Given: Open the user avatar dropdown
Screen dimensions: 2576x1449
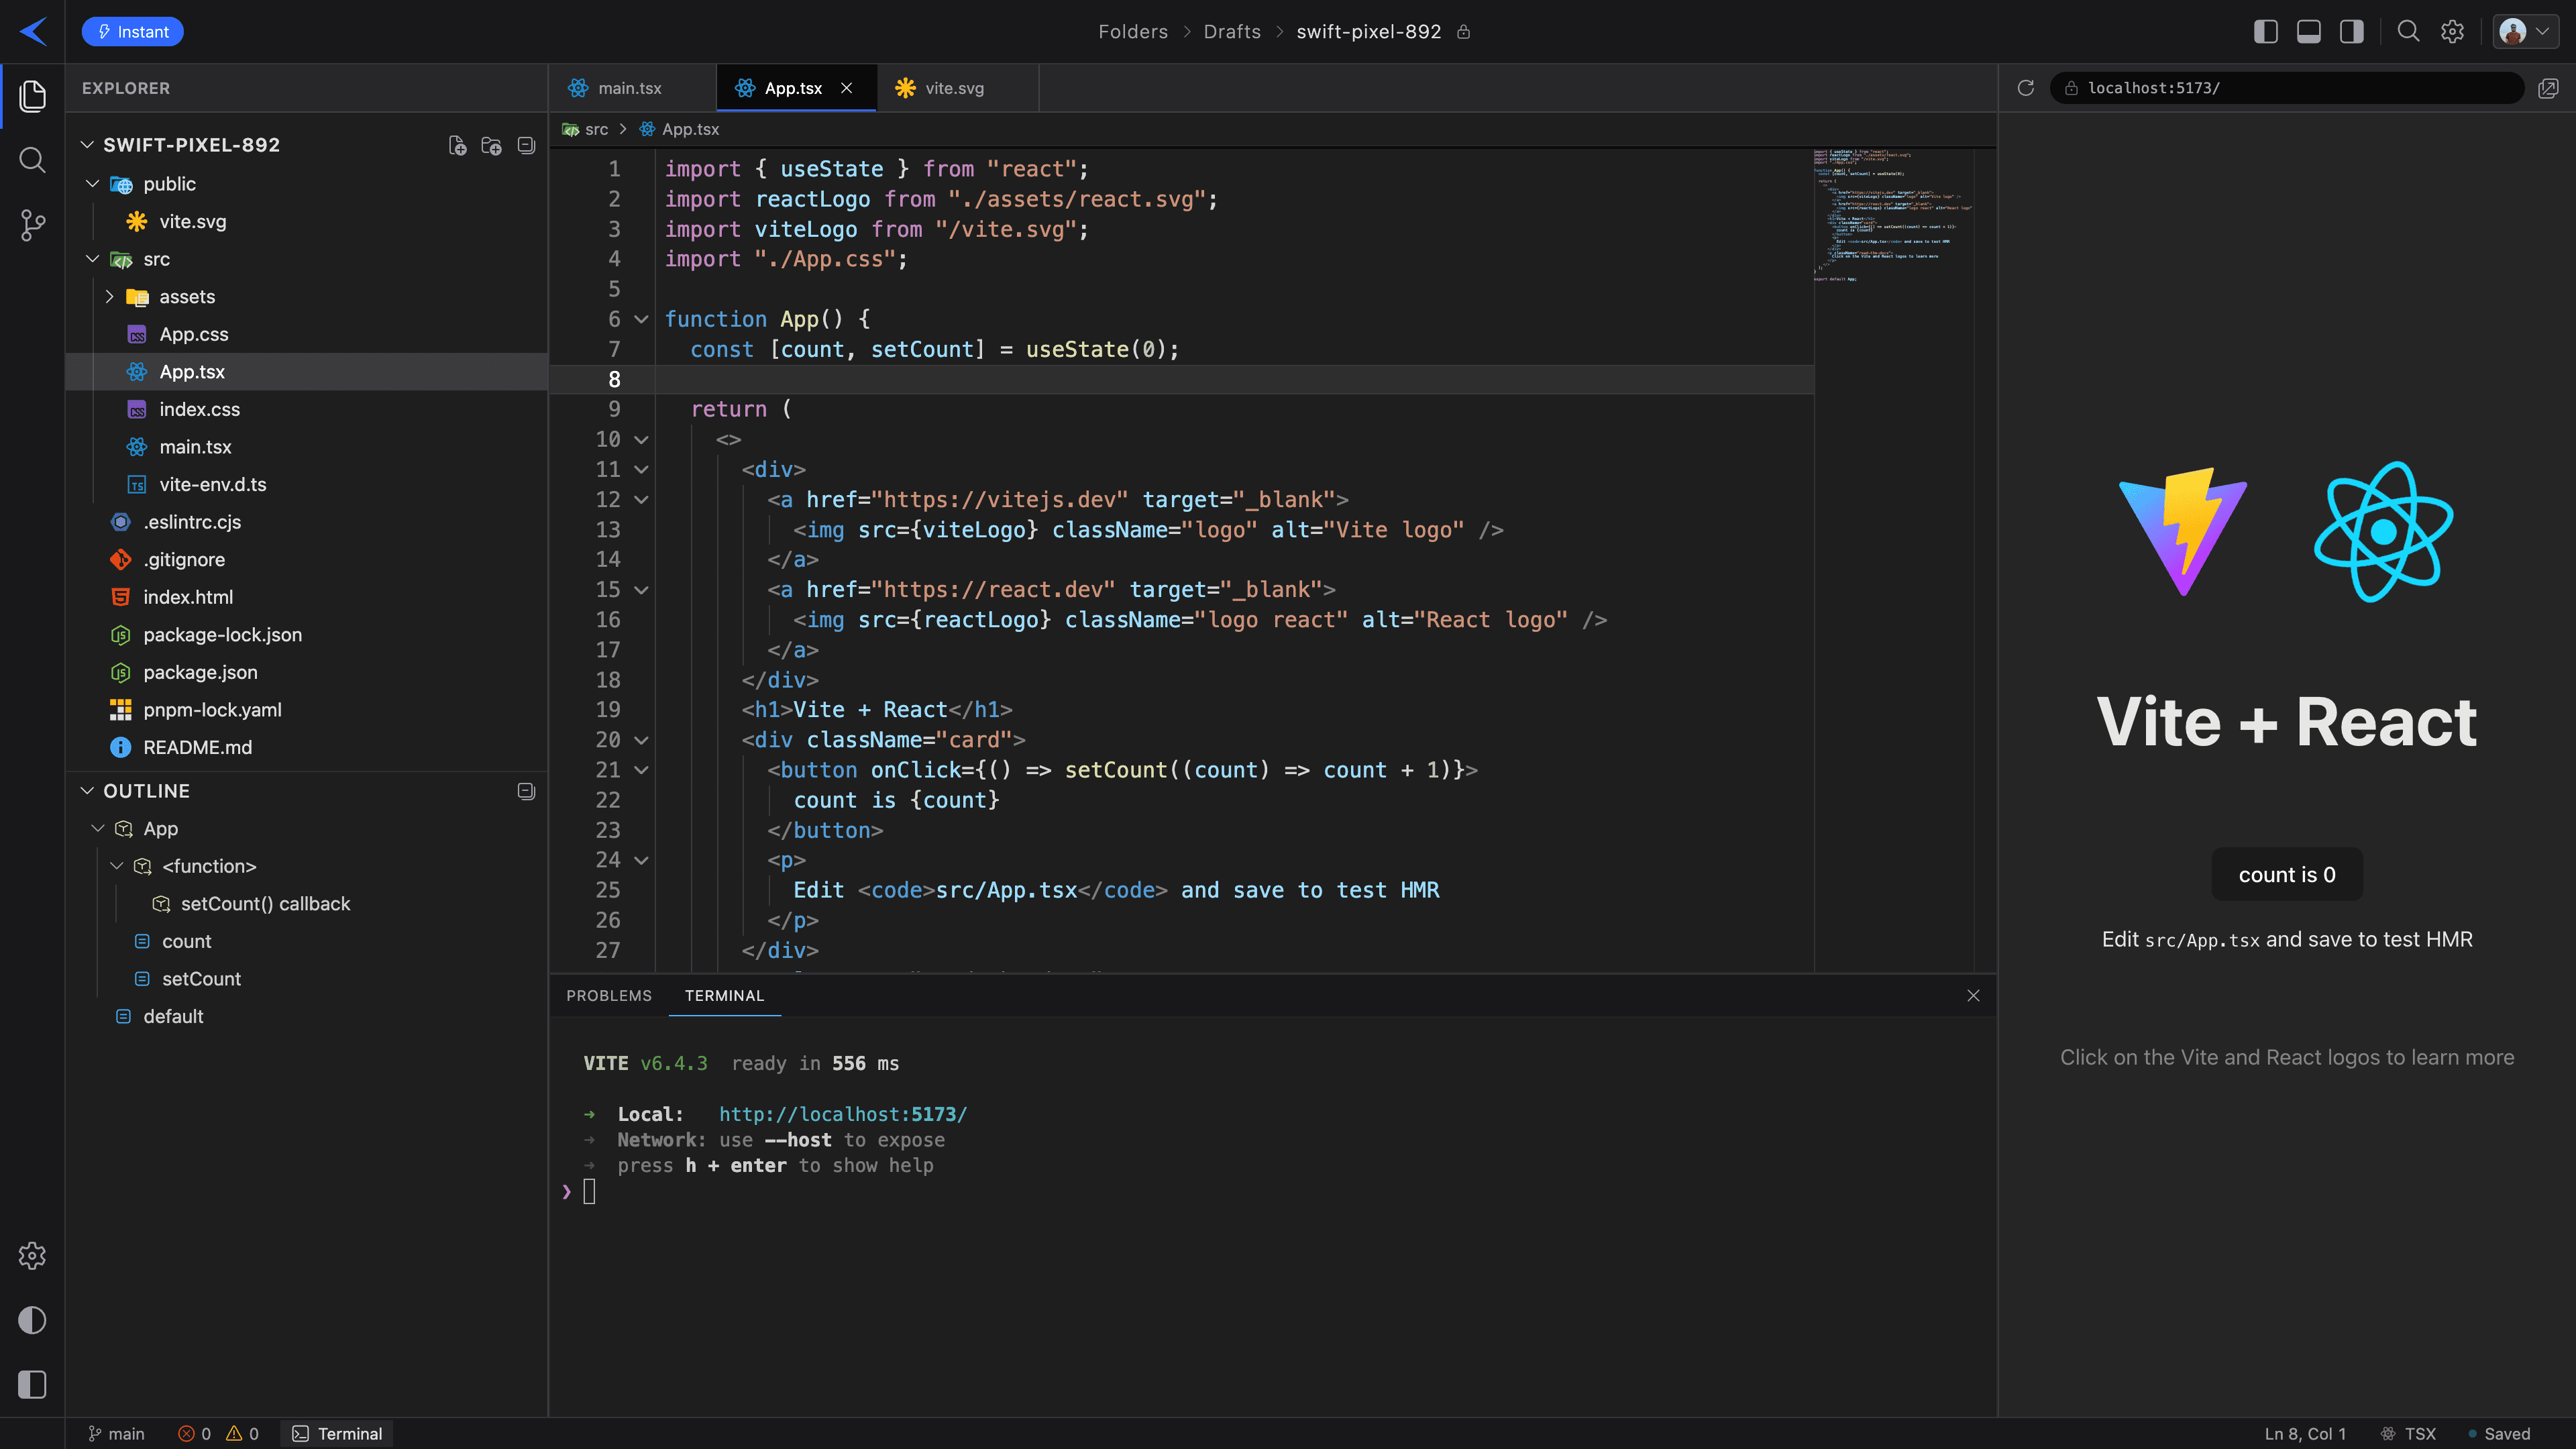Looking at the screenshot, I should pyautogui.click(x=2526, y=32).
